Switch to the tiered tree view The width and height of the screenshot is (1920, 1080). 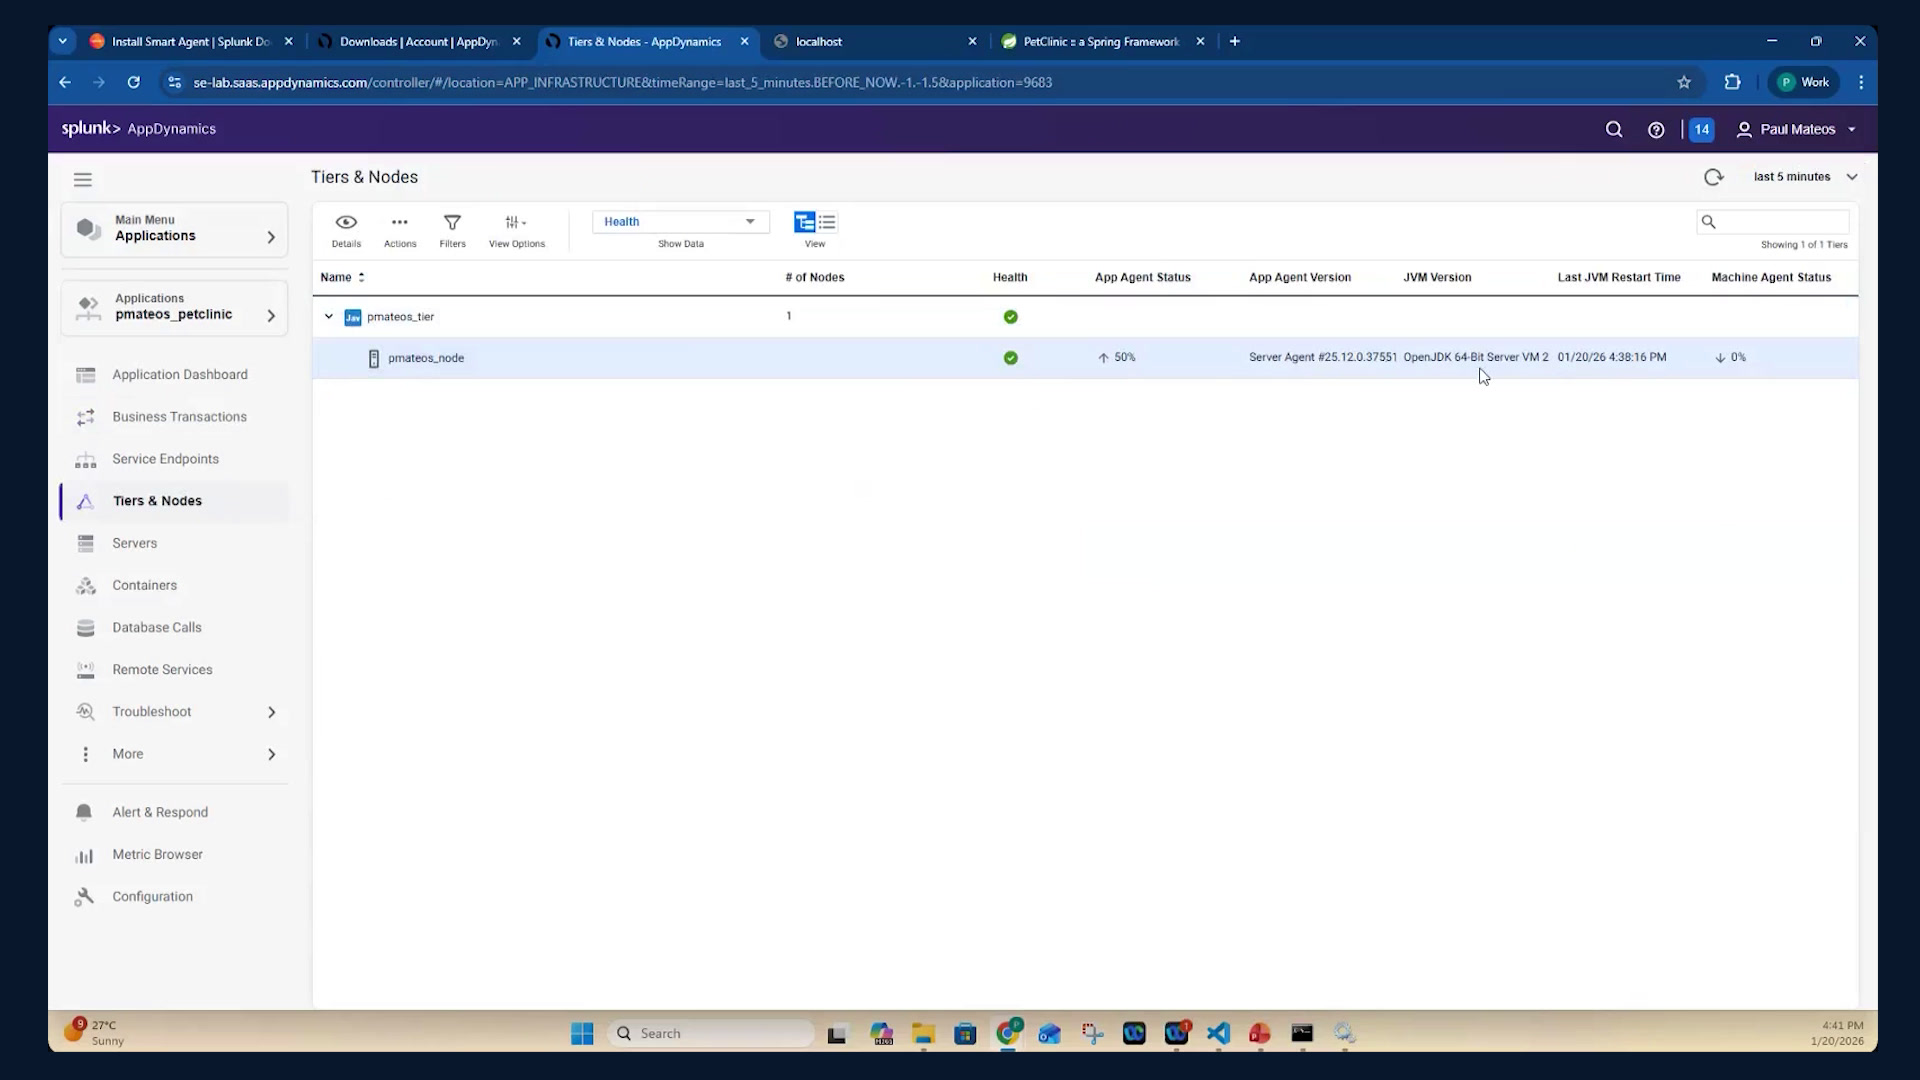(804, 222)
